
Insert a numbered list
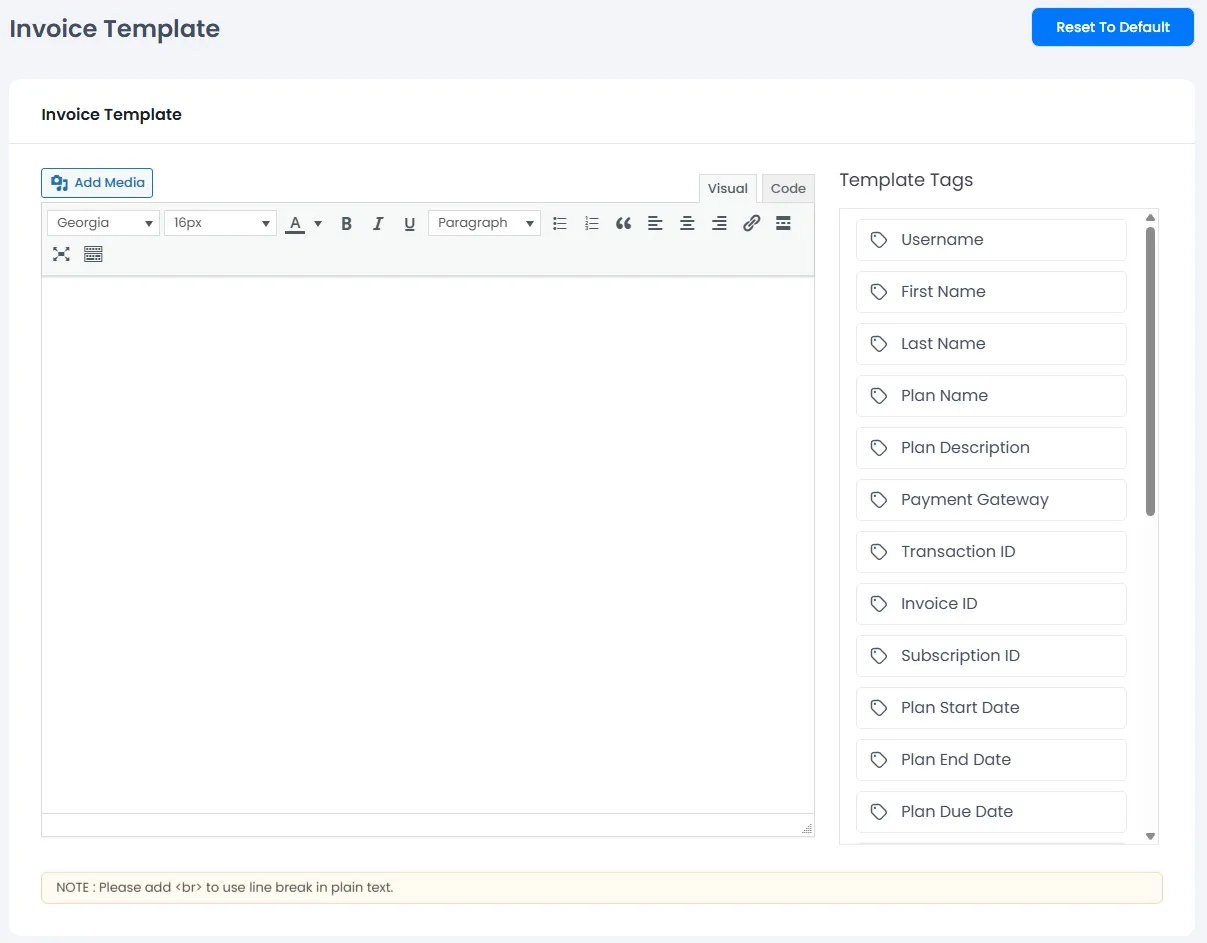point(592,222)
